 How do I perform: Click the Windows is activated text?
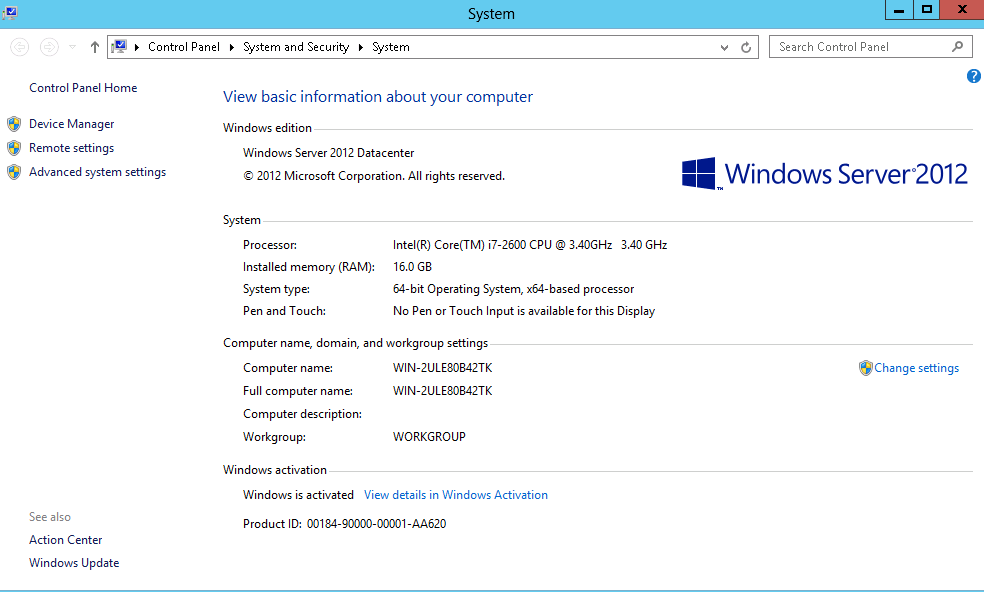click(298, 495)
